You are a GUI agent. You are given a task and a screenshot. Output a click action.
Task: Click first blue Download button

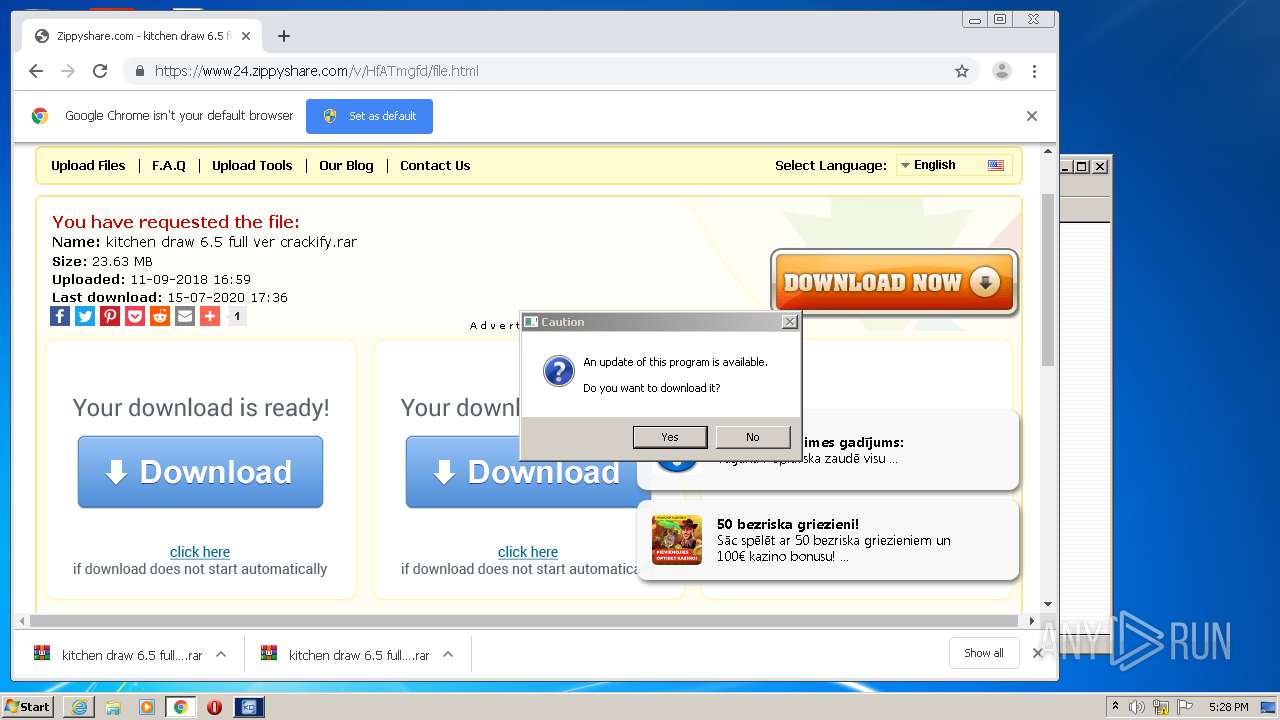point(200,472)
